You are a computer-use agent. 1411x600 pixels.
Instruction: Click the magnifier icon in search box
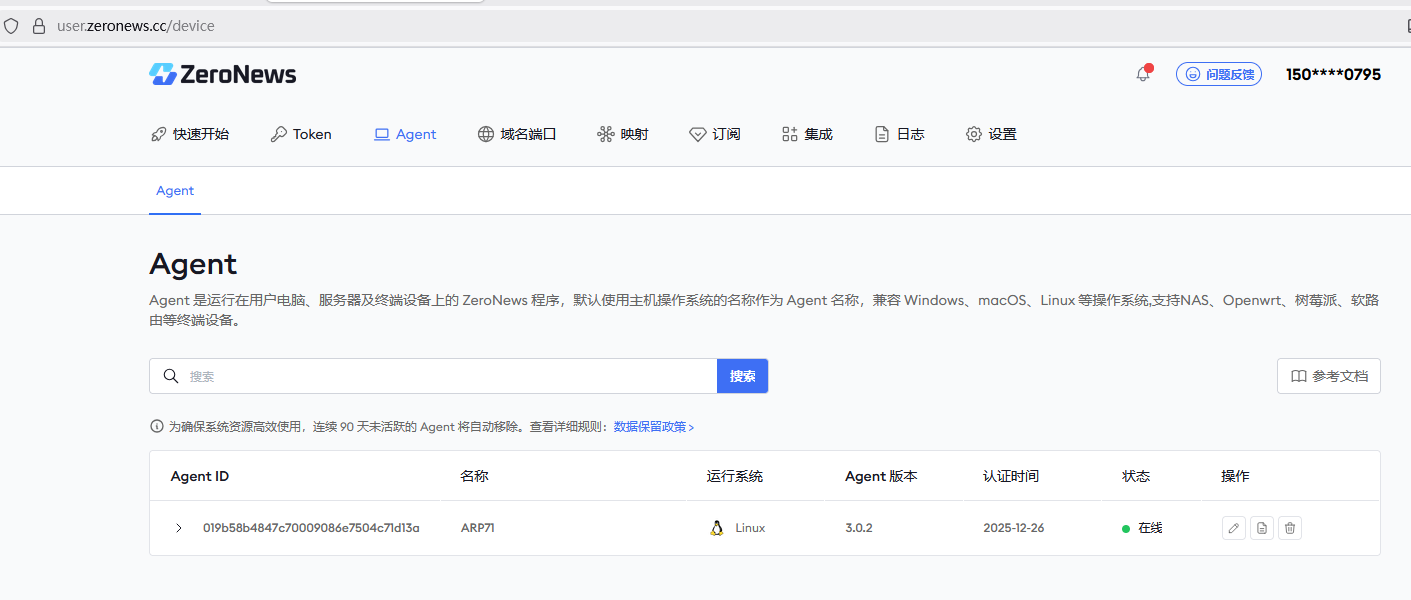tap(170, 376)
